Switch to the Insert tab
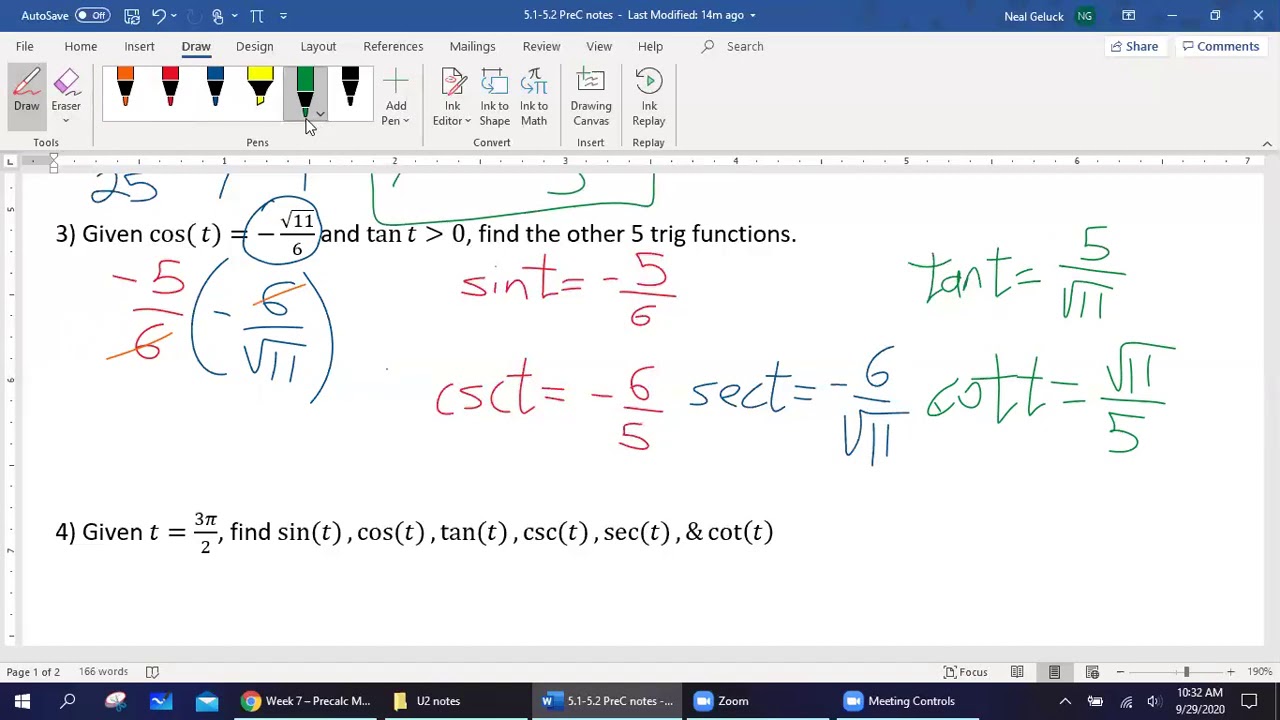This screenshot has width=1280, height=720. tap(139, 46)
